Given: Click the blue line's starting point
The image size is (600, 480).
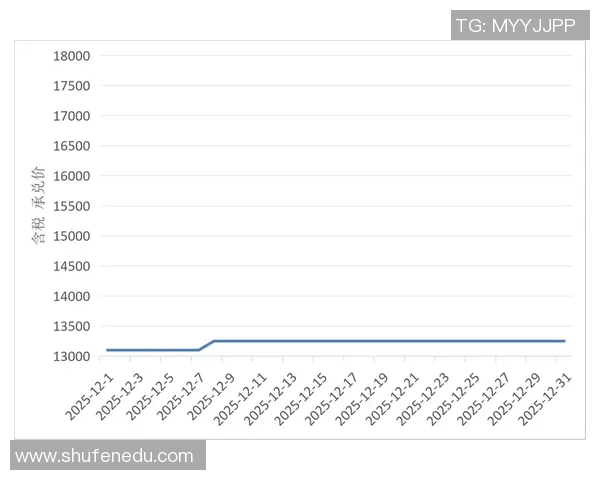Looking at the screenshot, I should point(107,350).
